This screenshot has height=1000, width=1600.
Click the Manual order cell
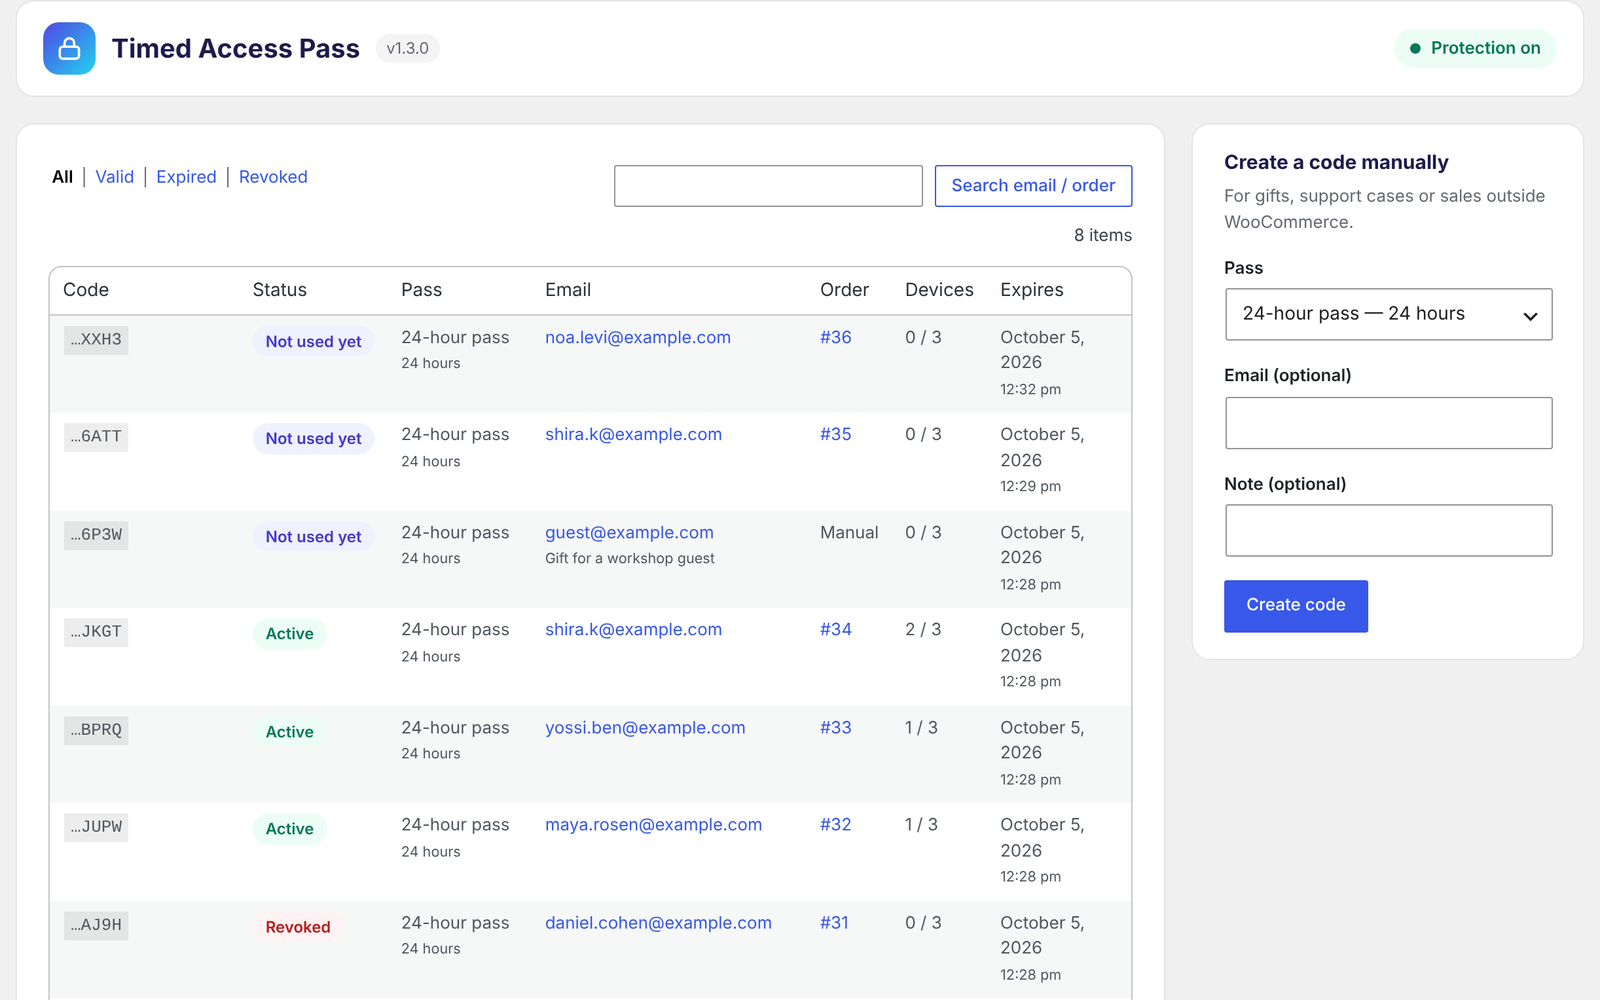[x=849, y=533]
